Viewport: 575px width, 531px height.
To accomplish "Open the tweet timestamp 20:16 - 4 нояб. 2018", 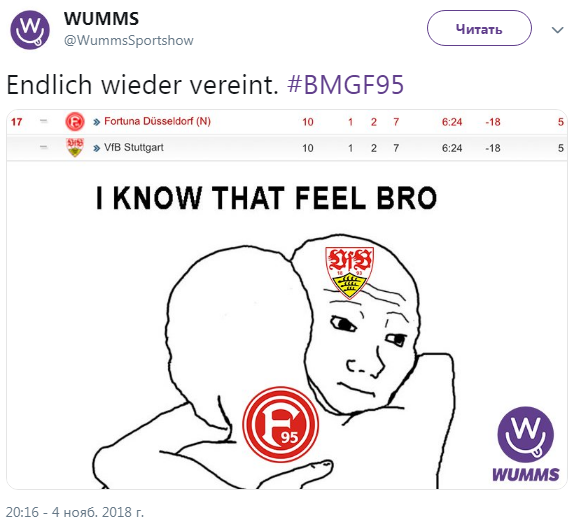I will (x=75, y=512).
